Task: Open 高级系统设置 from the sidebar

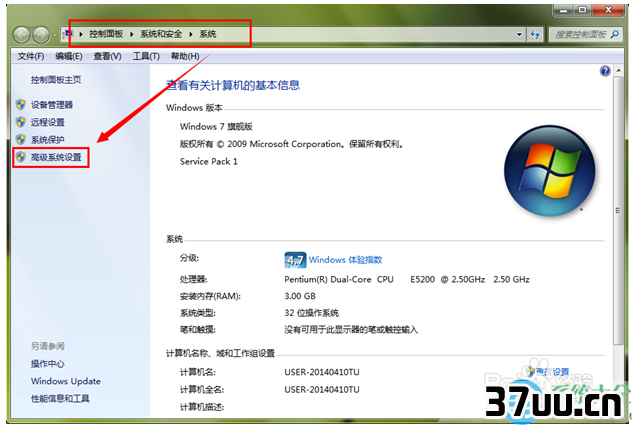Action: pos(56,157)
